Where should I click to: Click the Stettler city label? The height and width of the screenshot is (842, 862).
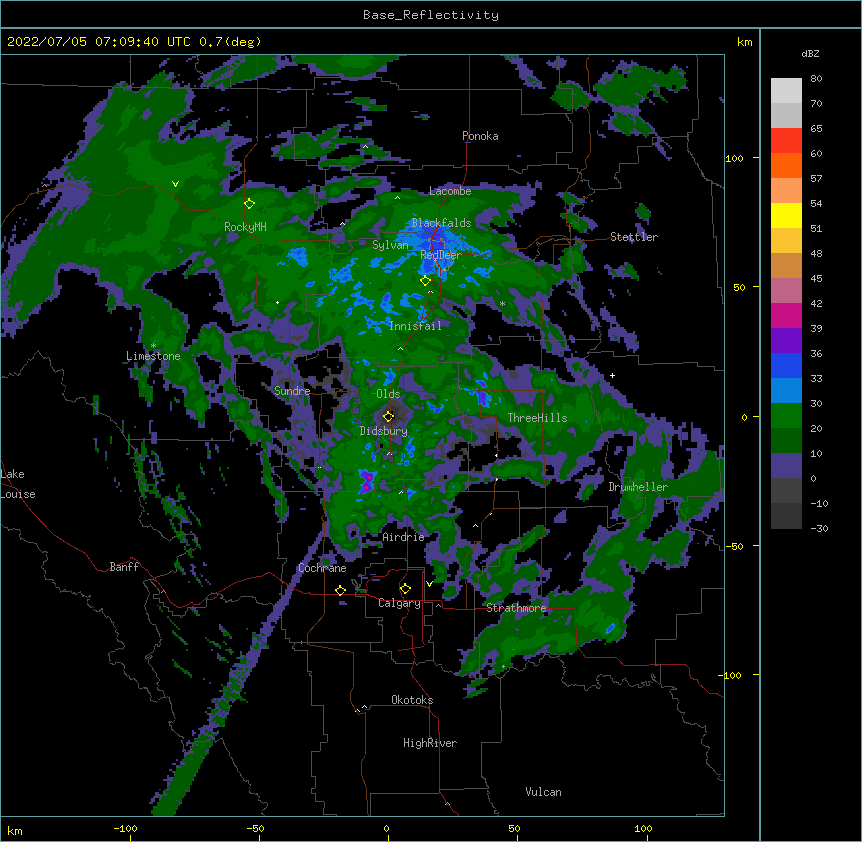click(634, 237)
